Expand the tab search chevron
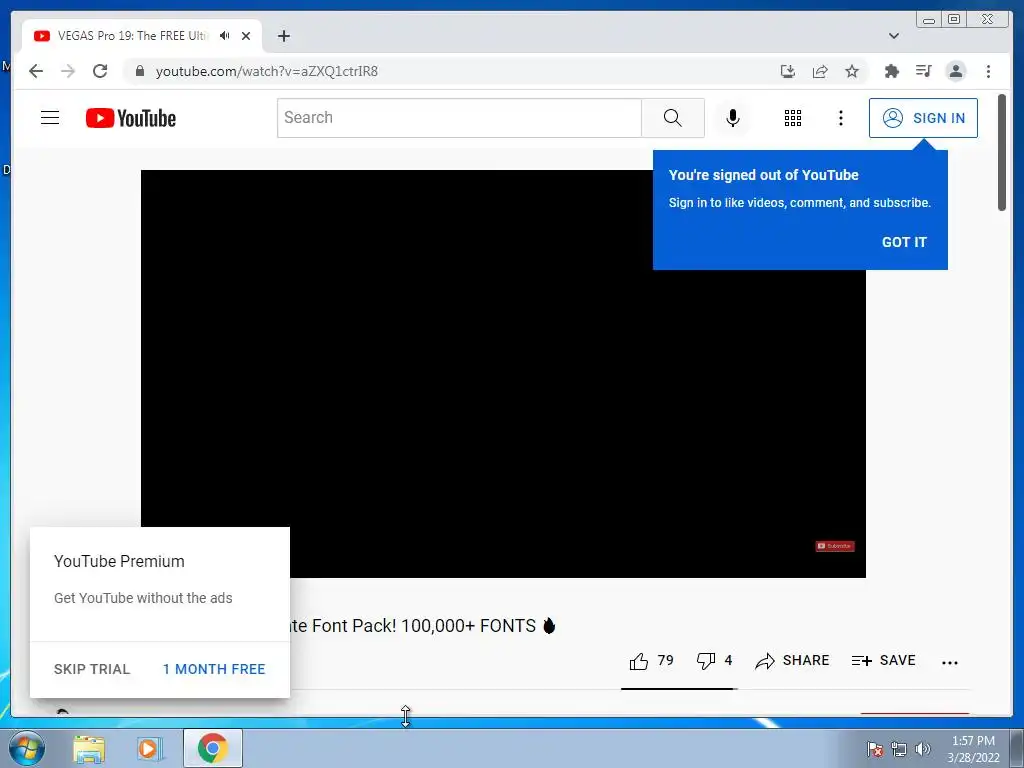Image resolution: width=1024 pixels, height=768 pixels. (894, 36)
